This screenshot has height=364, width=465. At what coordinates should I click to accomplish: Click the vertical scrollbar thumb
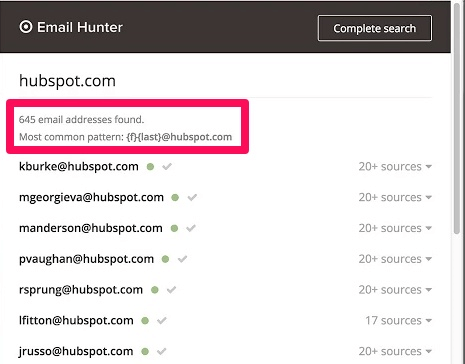tap(457, 118)
